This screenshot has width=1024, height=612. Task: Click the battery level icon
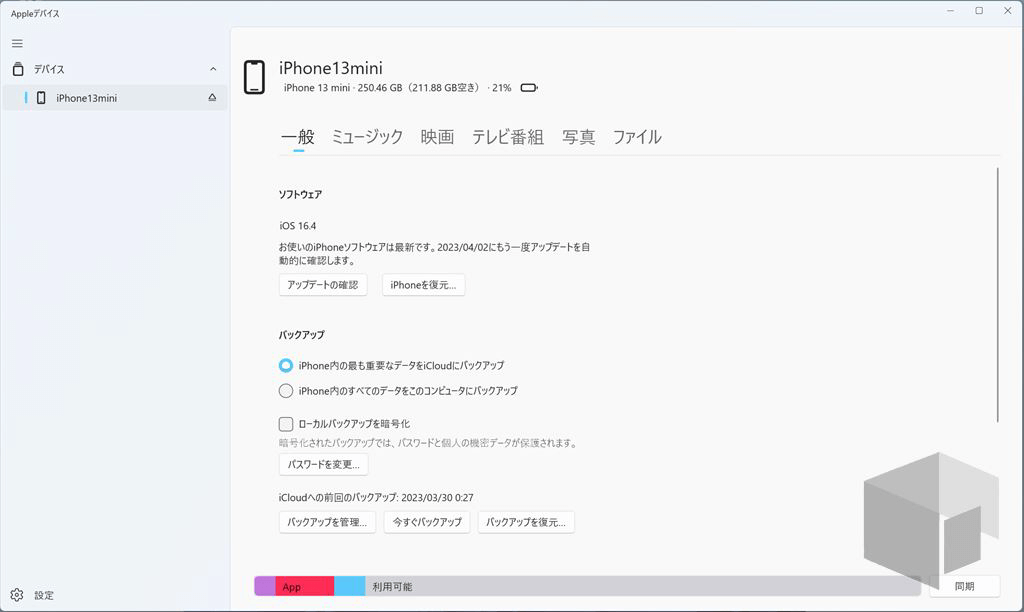(529, 88)
